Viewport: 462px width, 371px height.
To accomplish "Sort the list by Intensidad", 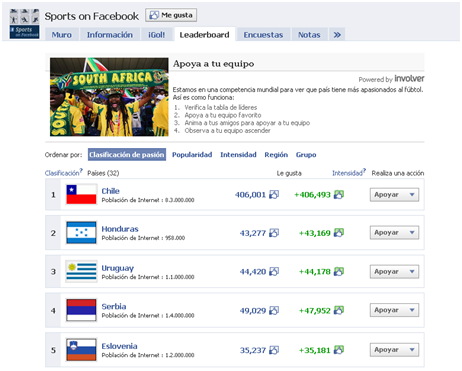I will click(238, 155).
